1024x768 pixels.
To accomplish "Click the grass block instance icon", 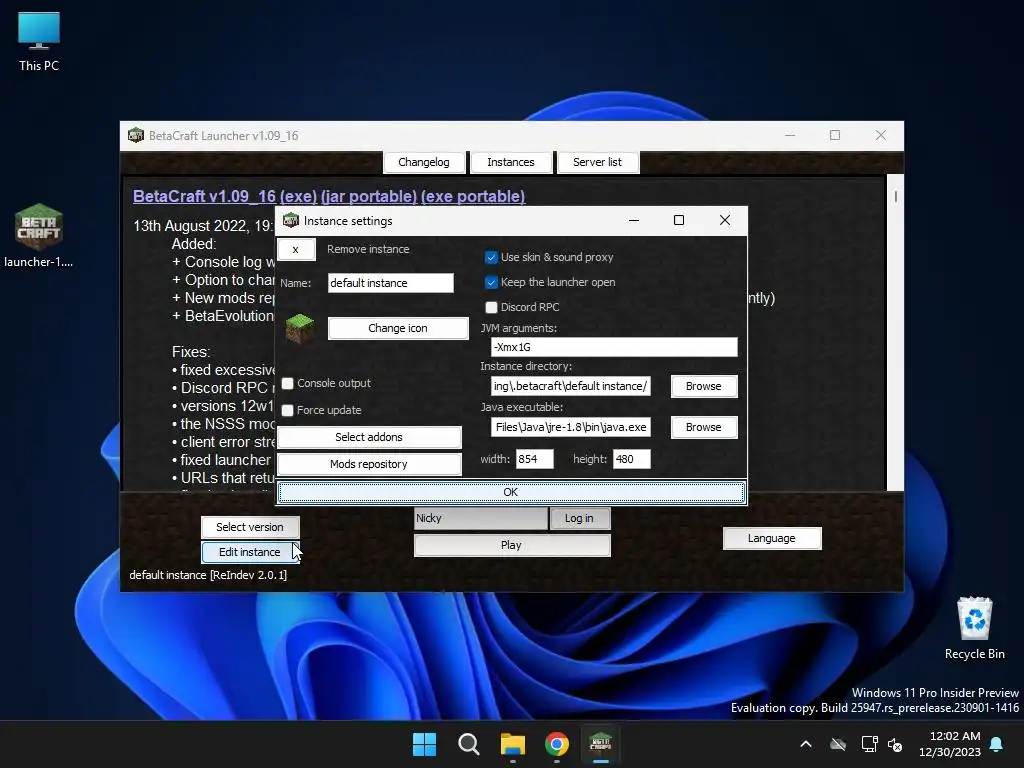I will point(300,328).
